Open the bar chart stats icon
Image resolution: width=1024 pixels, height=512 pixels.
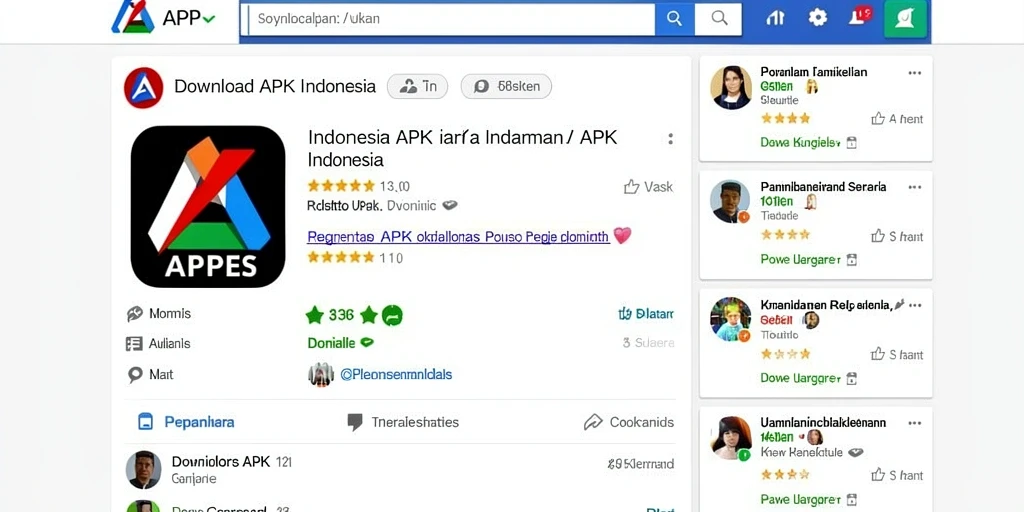tap(775, 18)
